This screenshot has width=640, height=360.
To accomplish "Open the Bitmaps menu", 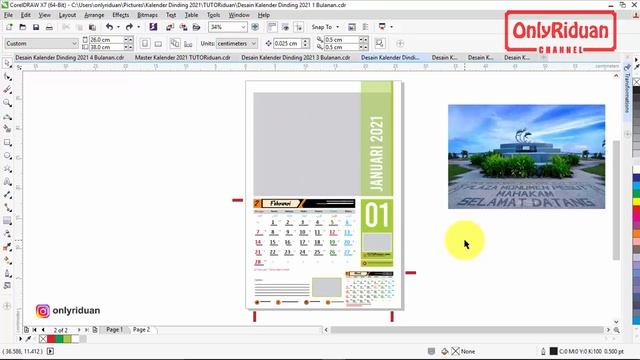I will tap(147, 15).
